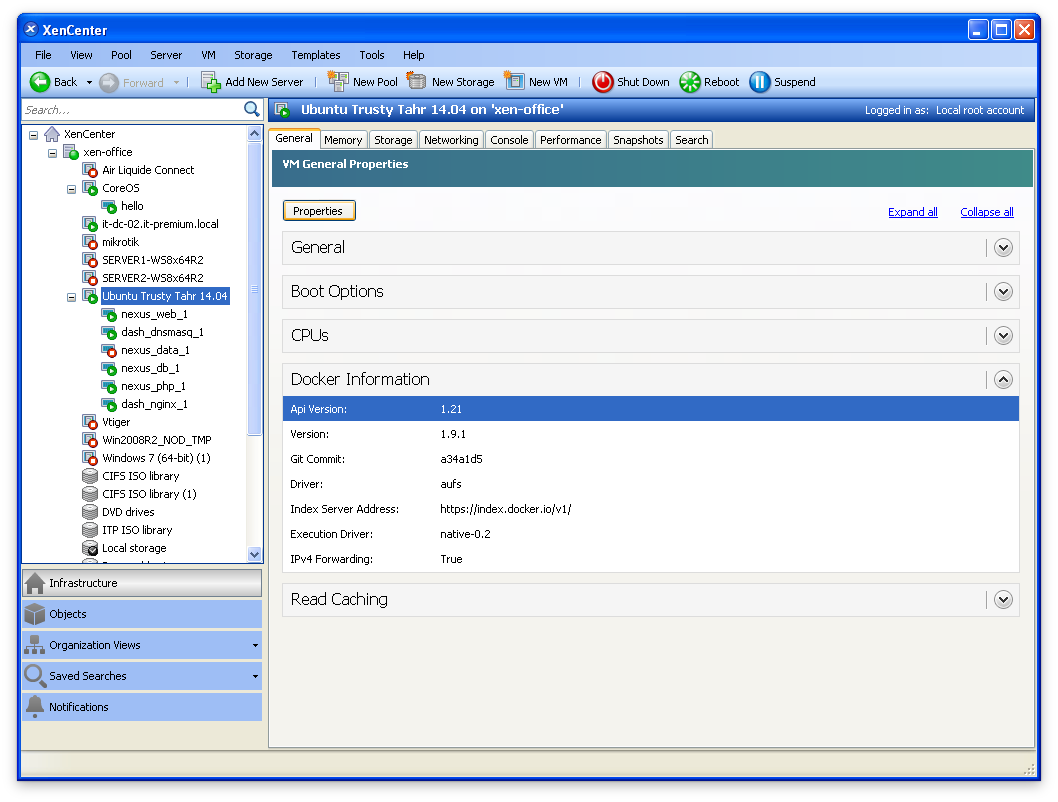Switch to the Networking tab
The width and height of the screenshot is (1058, 802).
pyautogui.click(x=451, y=140)
